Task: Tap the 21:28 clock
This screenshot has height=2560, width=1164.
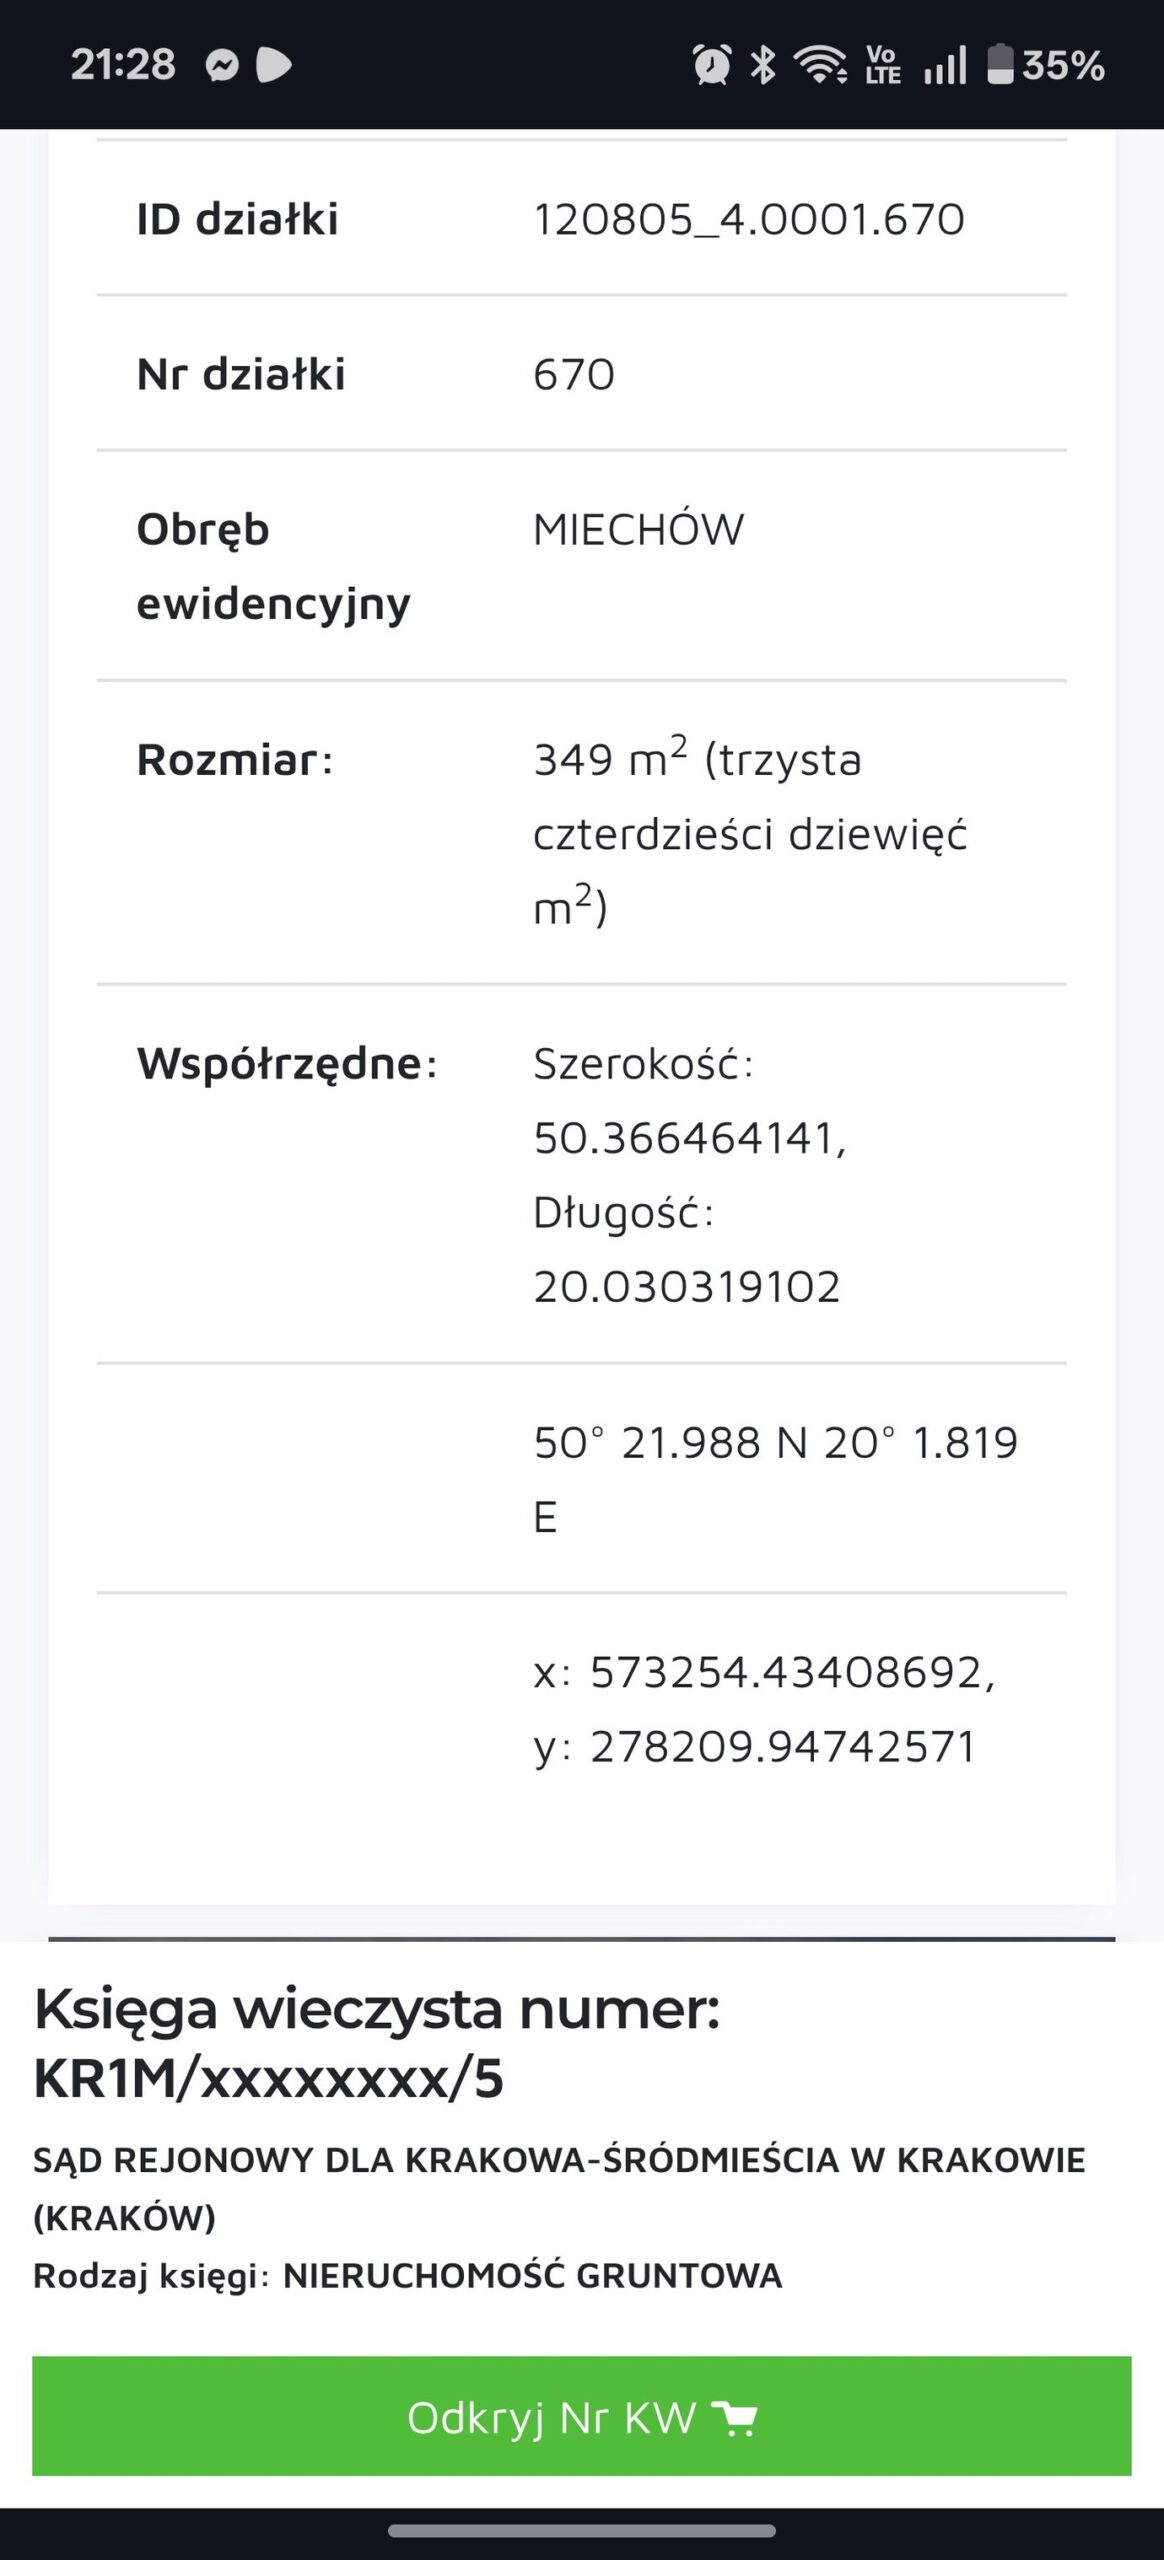Action: (x=123, y=66)
